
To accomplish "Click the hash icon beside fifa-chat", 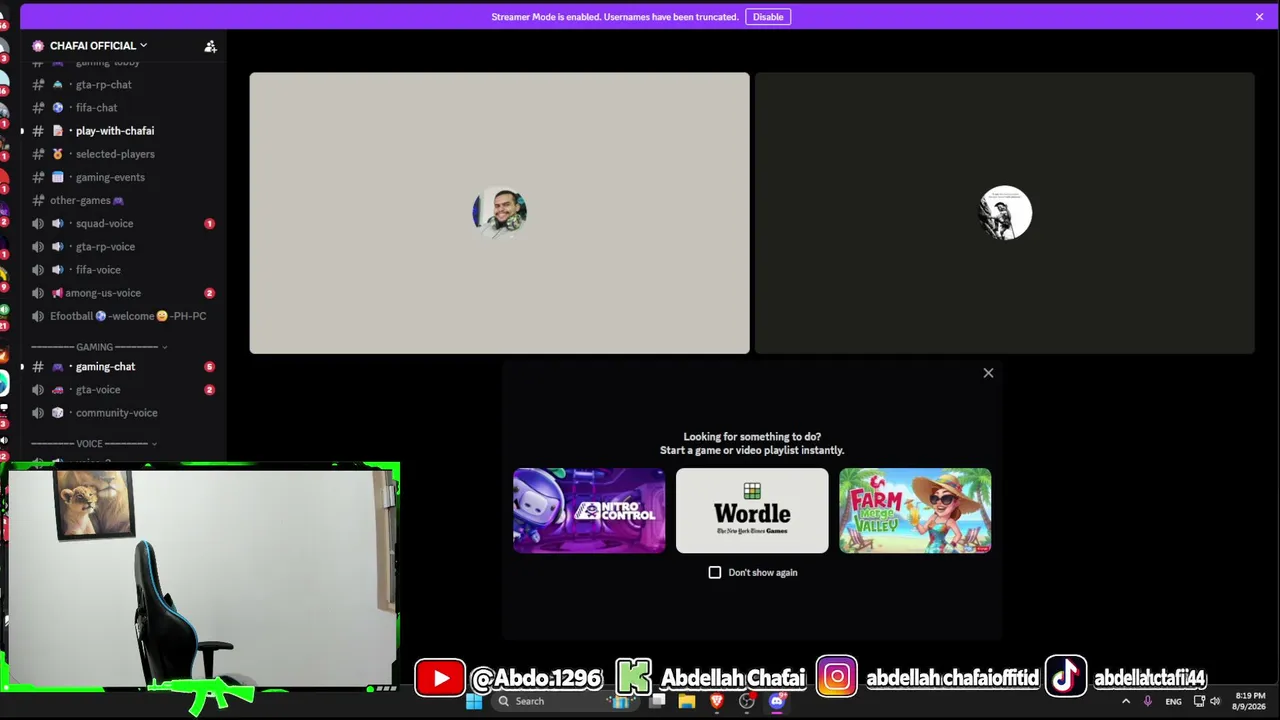I will (x=38, y=108).
